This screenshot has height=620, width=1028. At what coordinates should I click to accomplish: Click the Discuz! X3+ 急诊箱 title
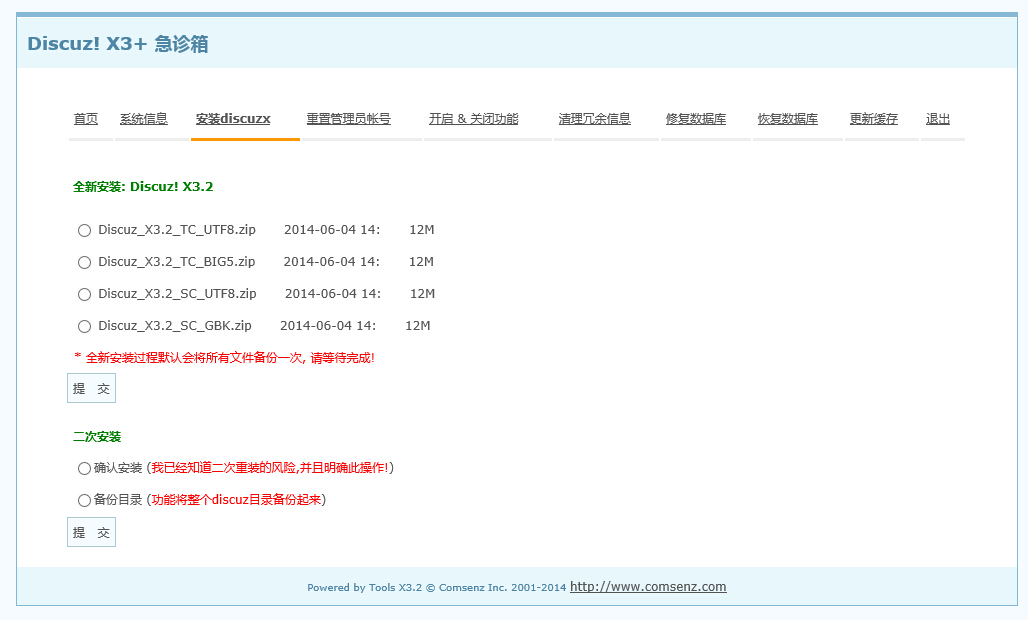(x=117, y=44)
